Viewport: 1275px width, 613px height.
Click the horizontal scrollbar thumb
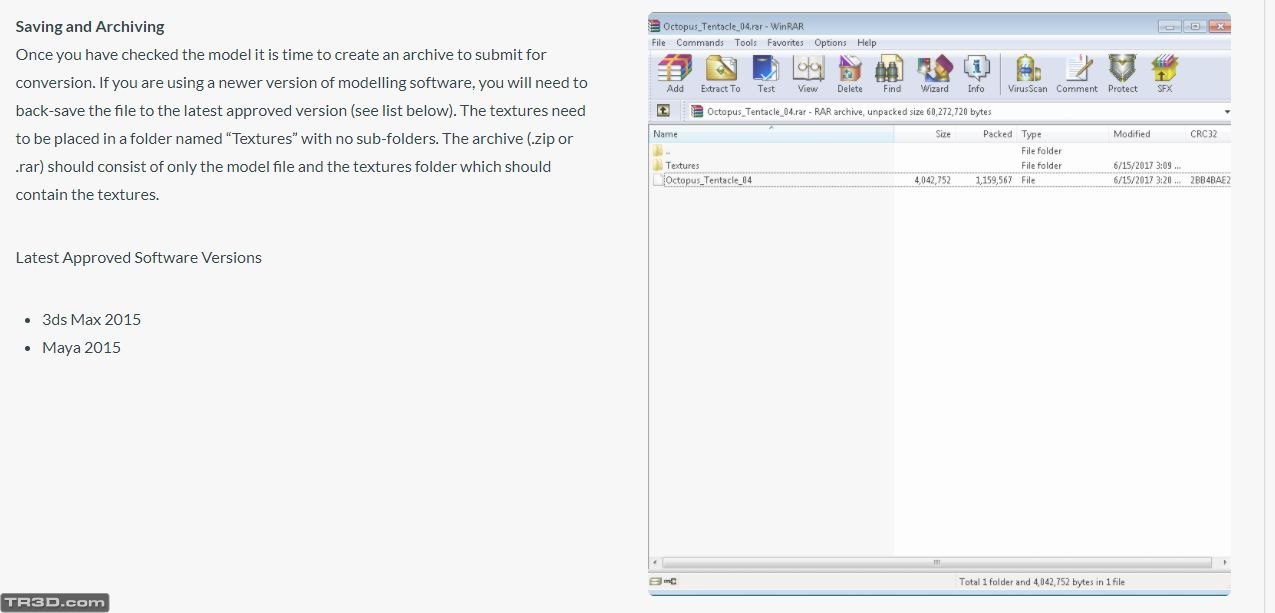tap(937, 562)
